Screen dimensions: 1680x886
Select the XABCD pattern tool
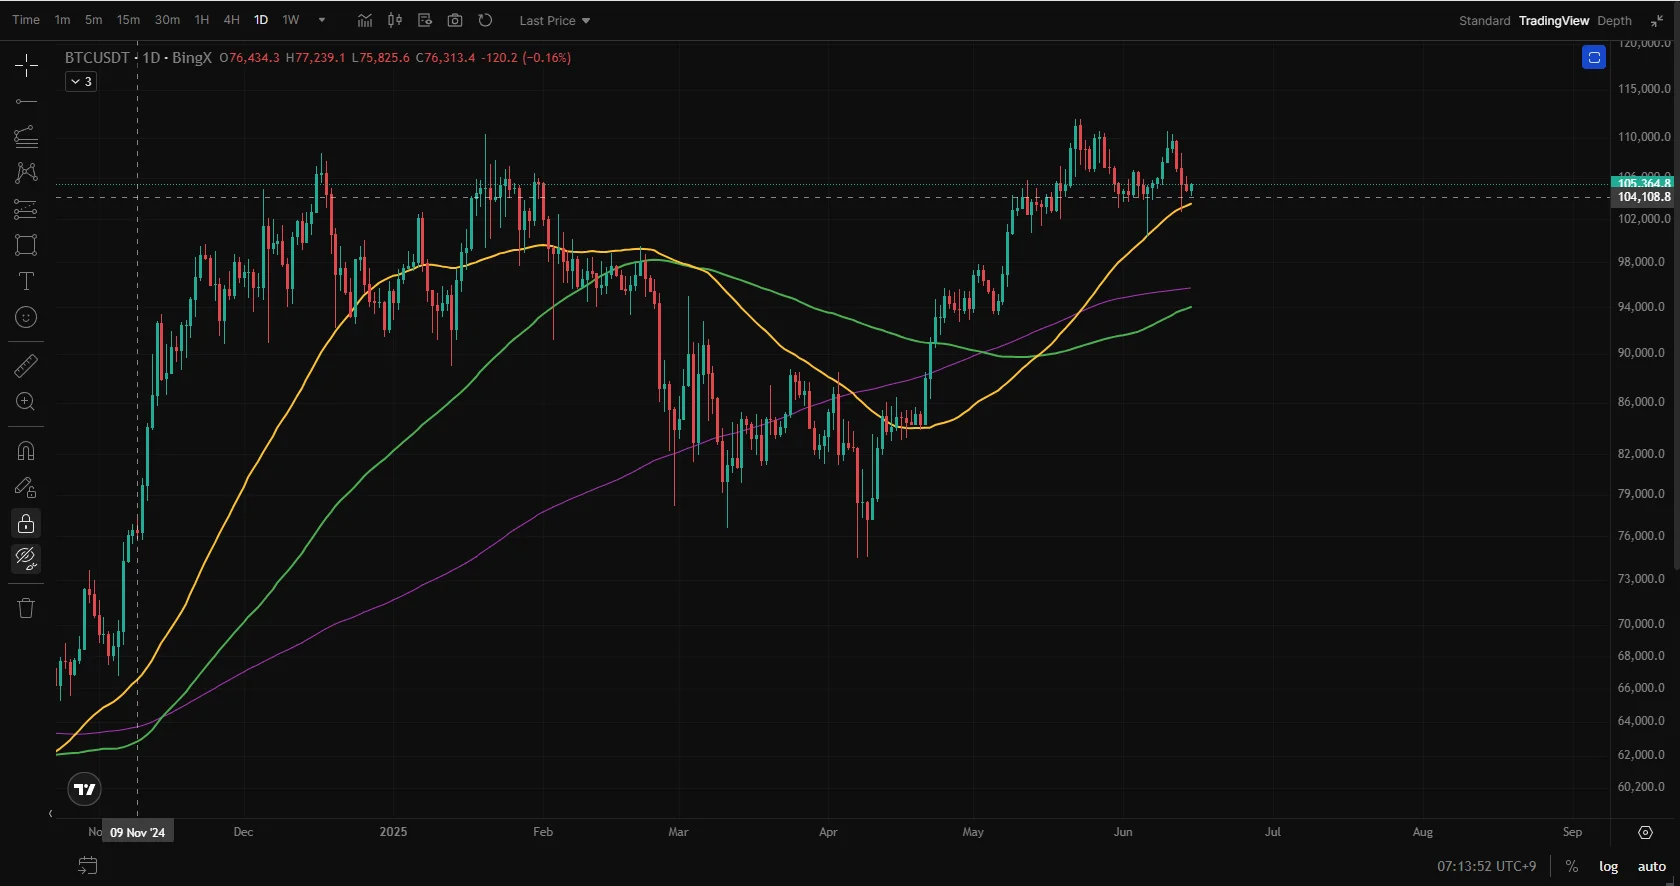point(26,173)
